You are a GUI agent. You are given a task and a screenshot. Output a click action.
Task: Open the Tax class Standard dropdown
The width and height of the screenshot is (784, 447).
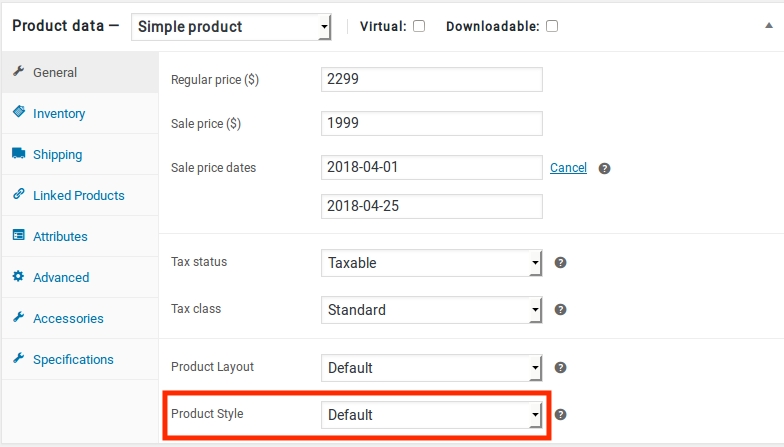point(431,310)
